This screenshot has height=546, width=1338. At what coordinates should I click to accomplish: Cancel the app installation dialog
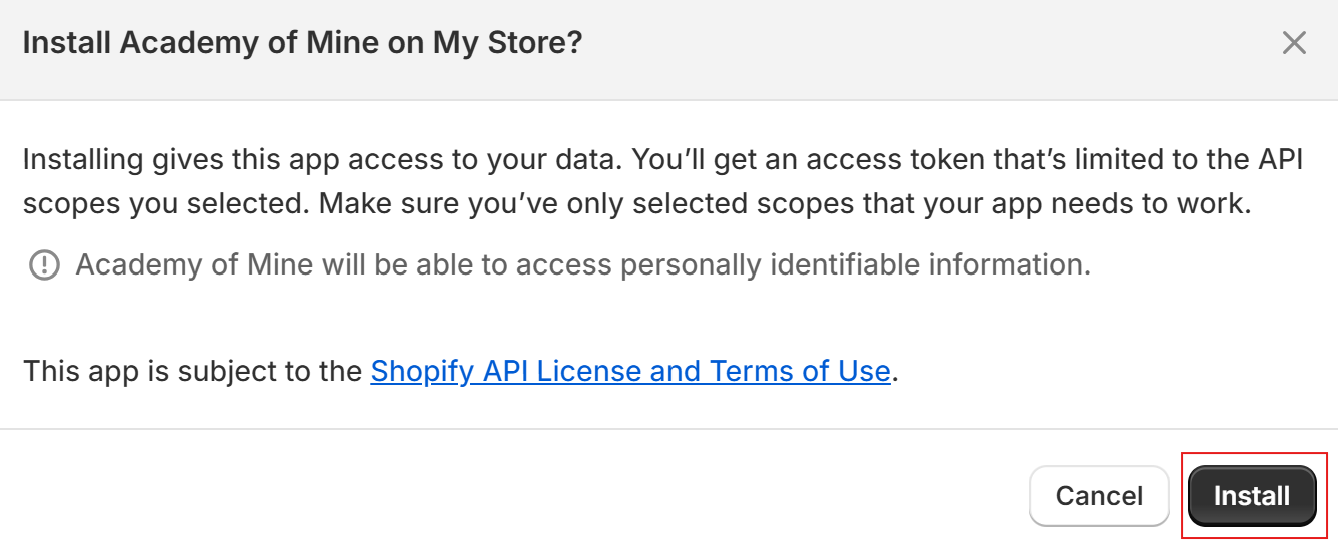click(x=1099, y=496)
